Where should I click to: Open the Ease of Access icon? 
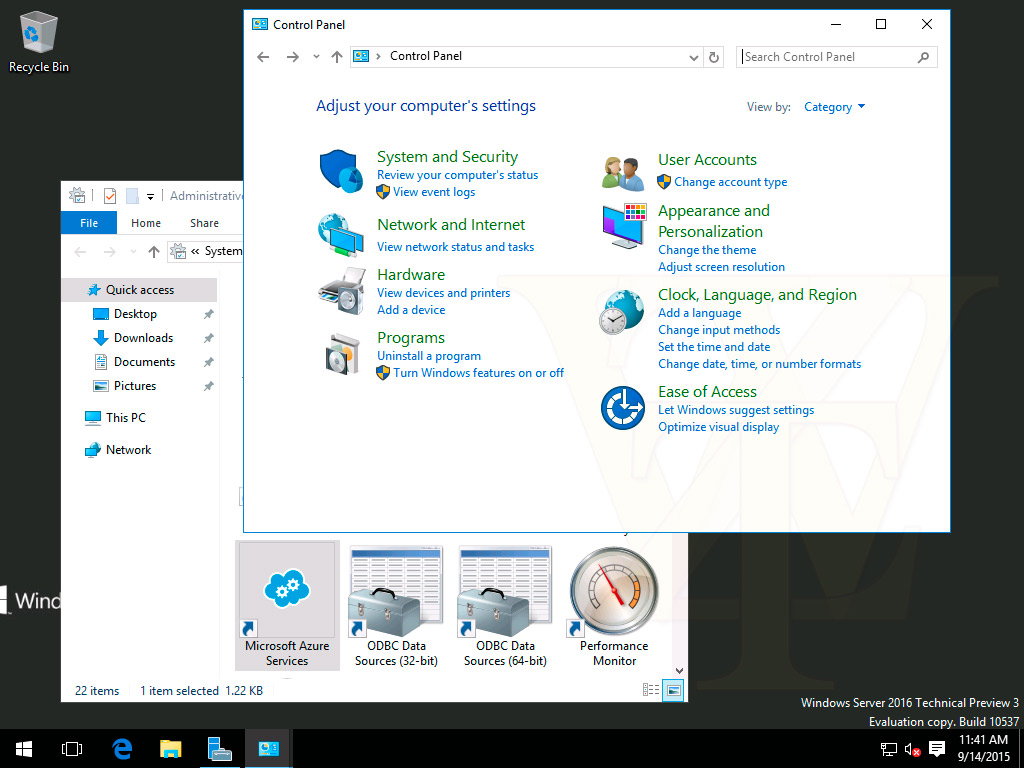coord(623,408)
